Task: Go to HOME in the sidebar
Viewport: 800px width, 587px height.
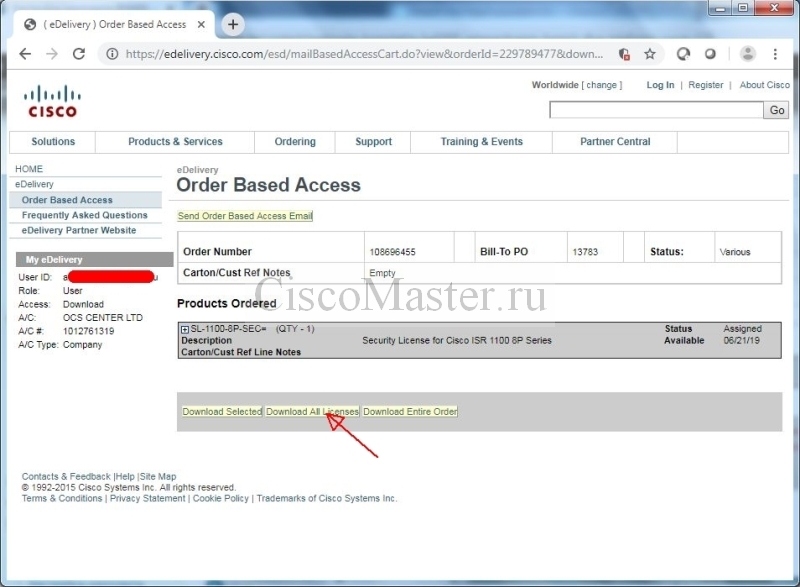Action: [x=29, y=169]
